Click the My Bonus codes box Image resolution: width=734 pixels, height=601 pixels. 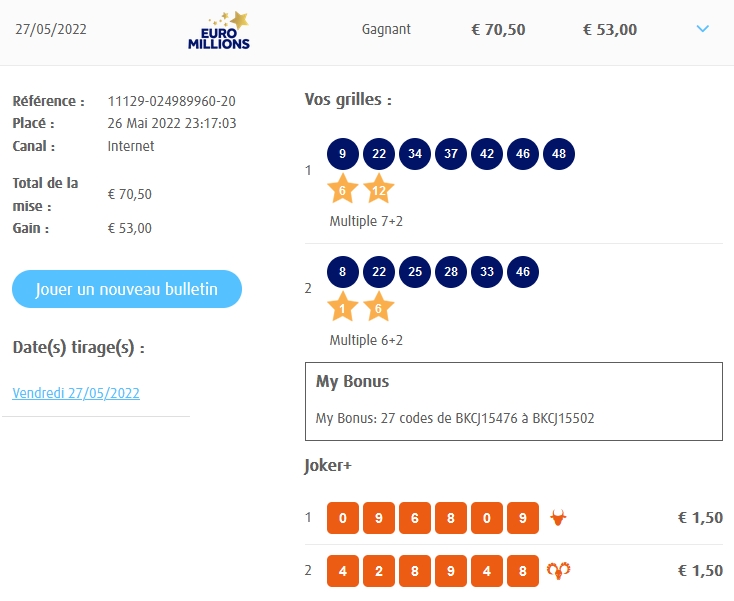coord(513,401)
